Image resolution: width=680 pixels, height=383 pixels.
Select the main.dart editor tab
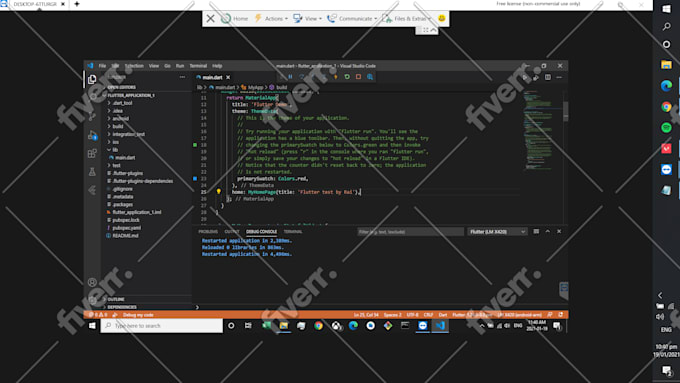click(x=212, y=77)
